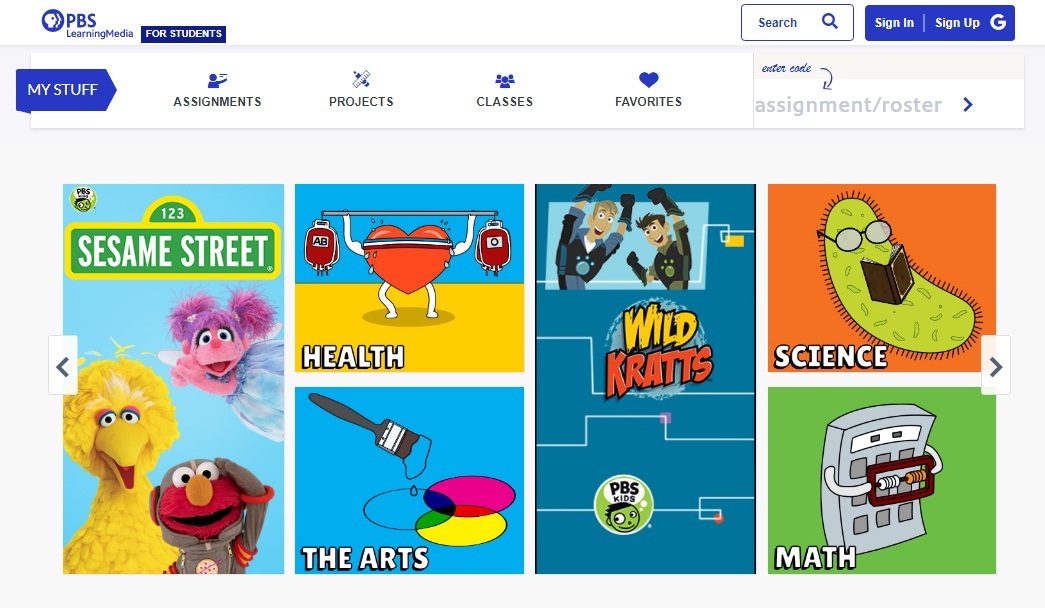Click the Favorites heart icon

click(648, 80)
